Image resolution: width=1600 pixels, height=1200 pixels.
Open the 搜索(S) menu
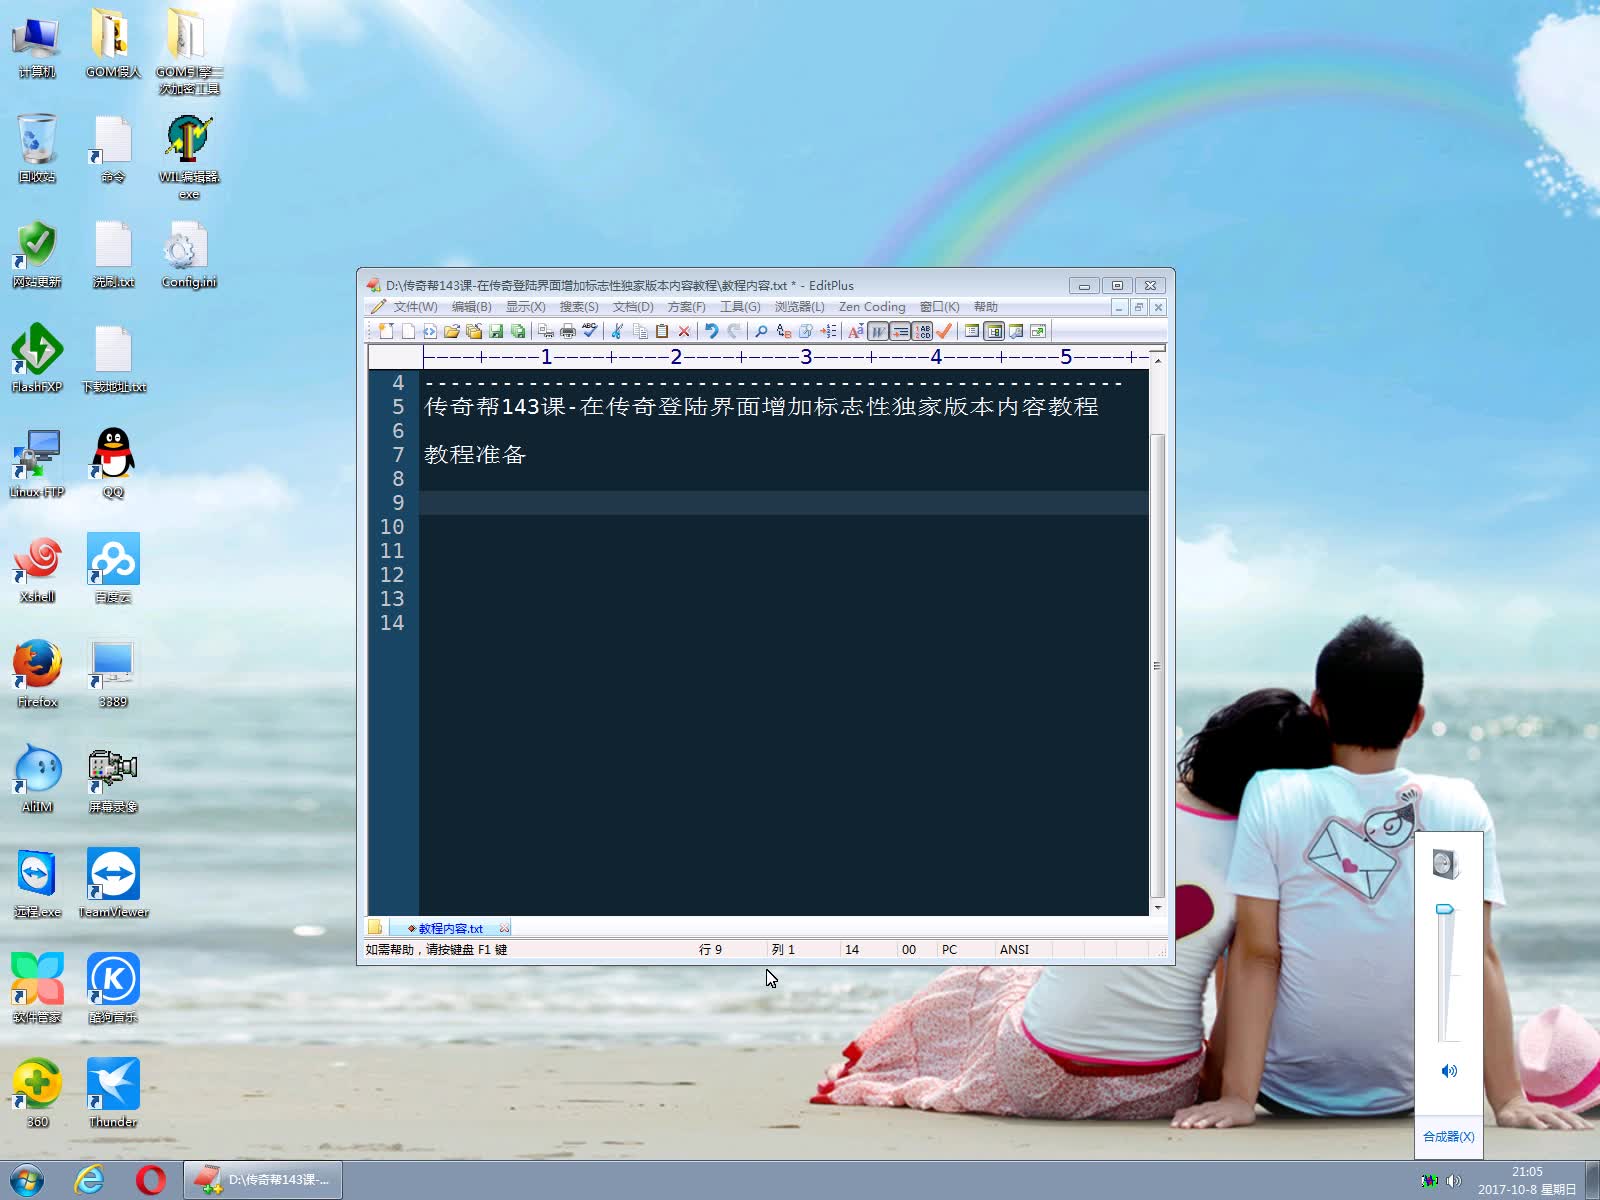coord(579,307)
